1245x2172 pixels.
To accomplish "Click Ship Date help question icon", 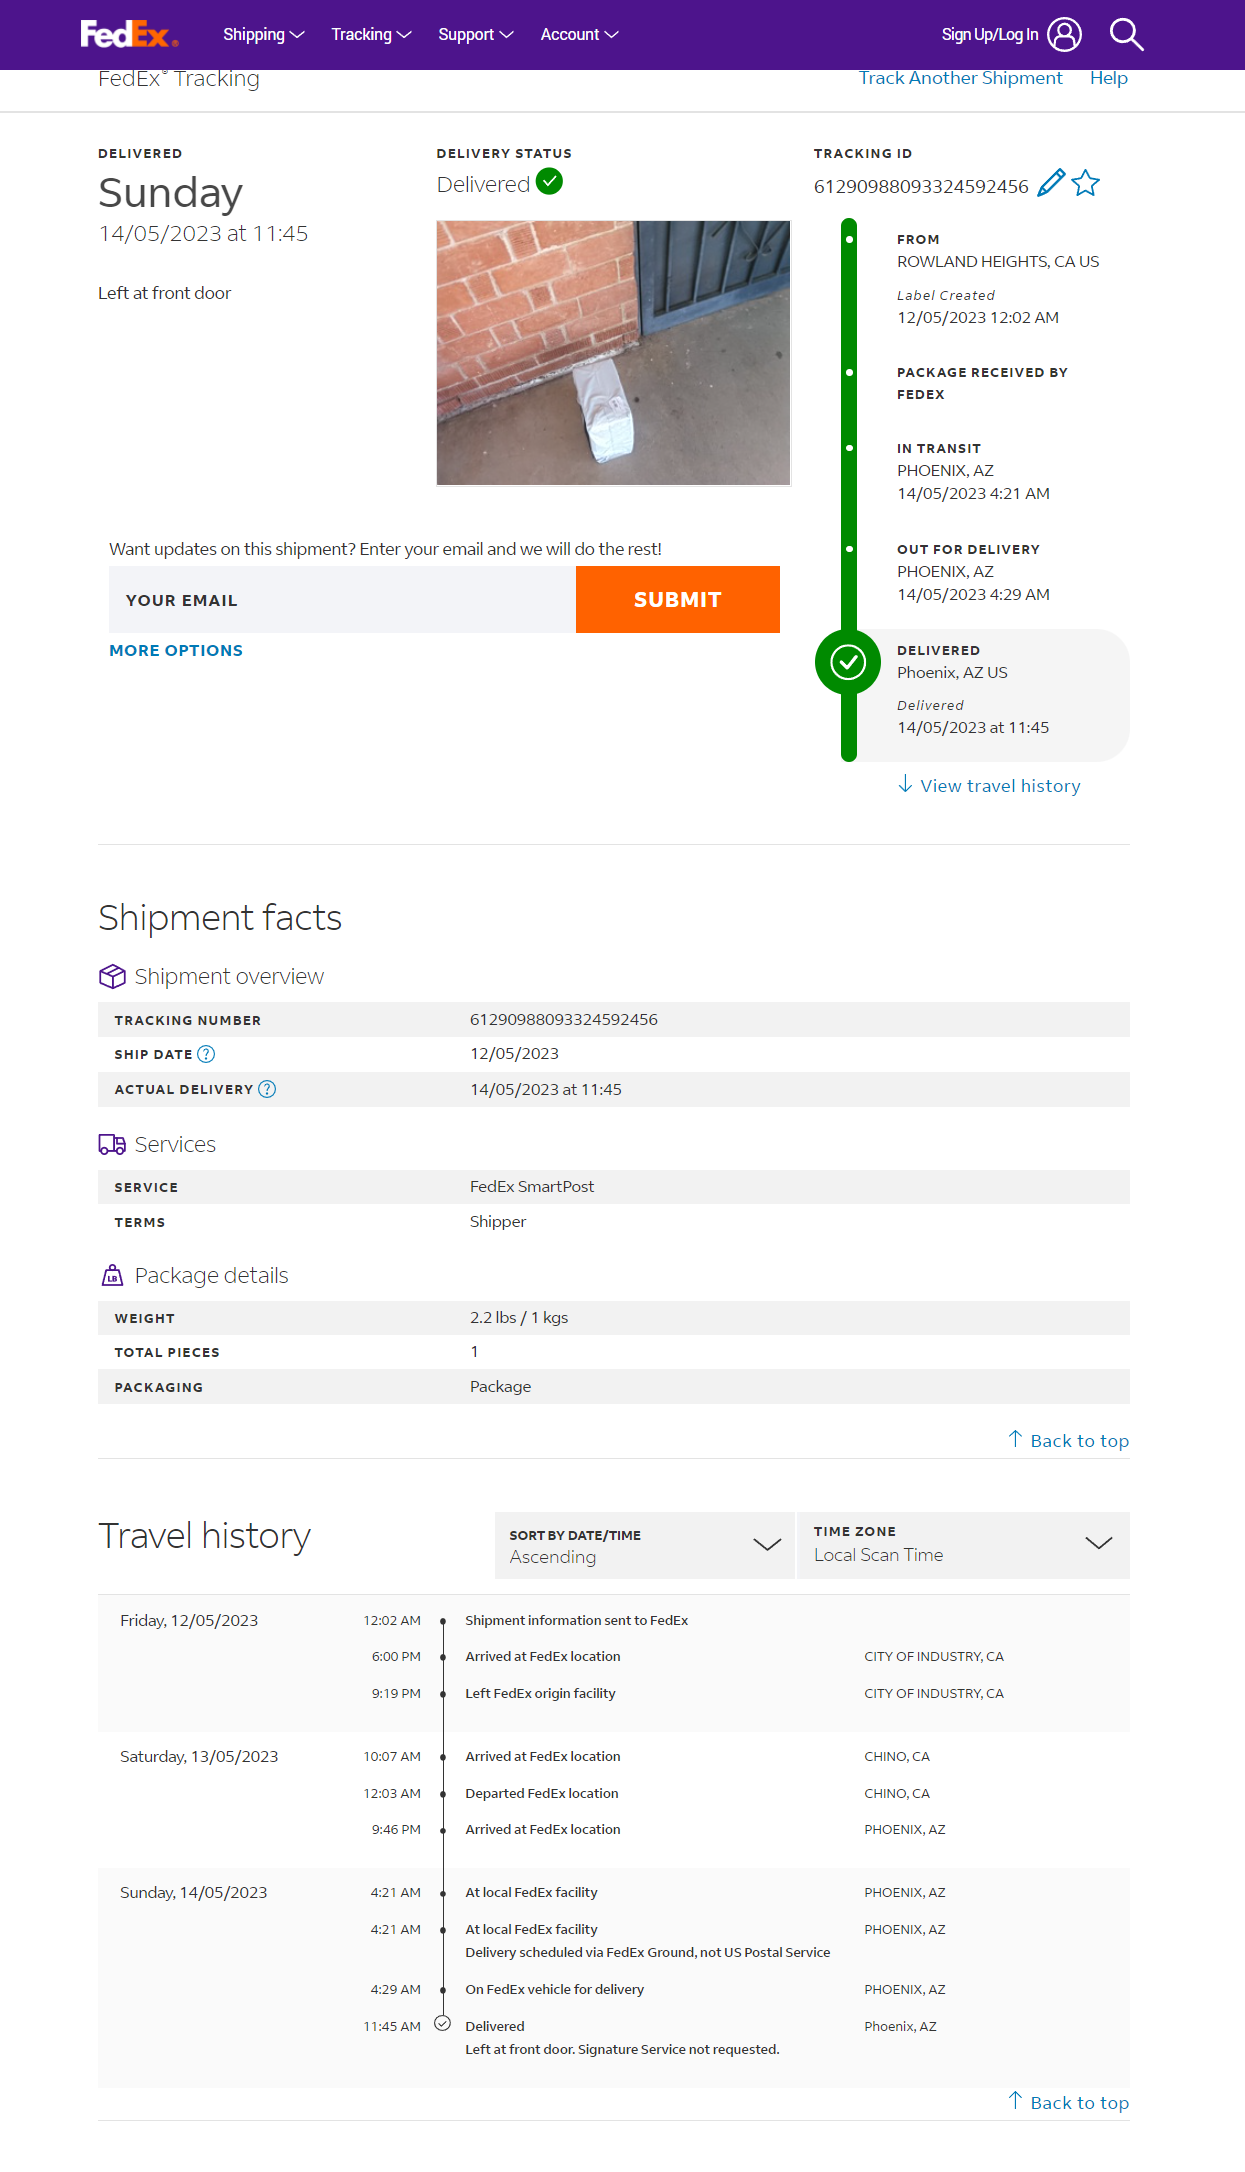I will tap(206, 1054).
